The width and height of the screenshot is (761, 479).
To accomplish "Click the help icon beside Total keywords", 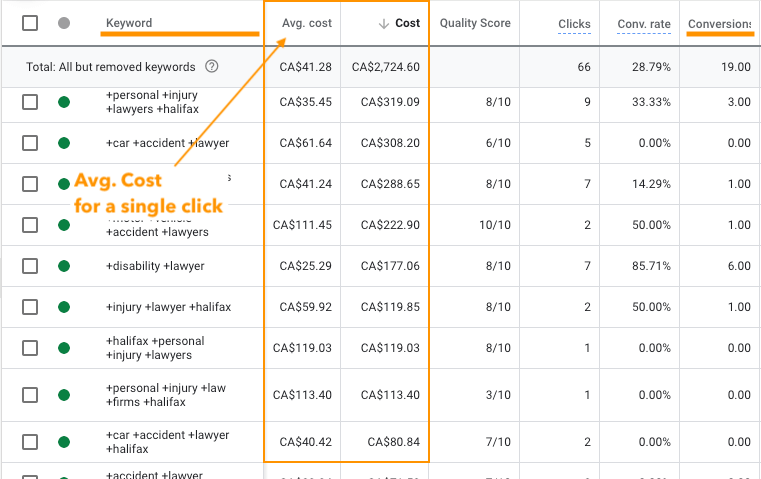I will pyautogui.click(x=212, y=66).
